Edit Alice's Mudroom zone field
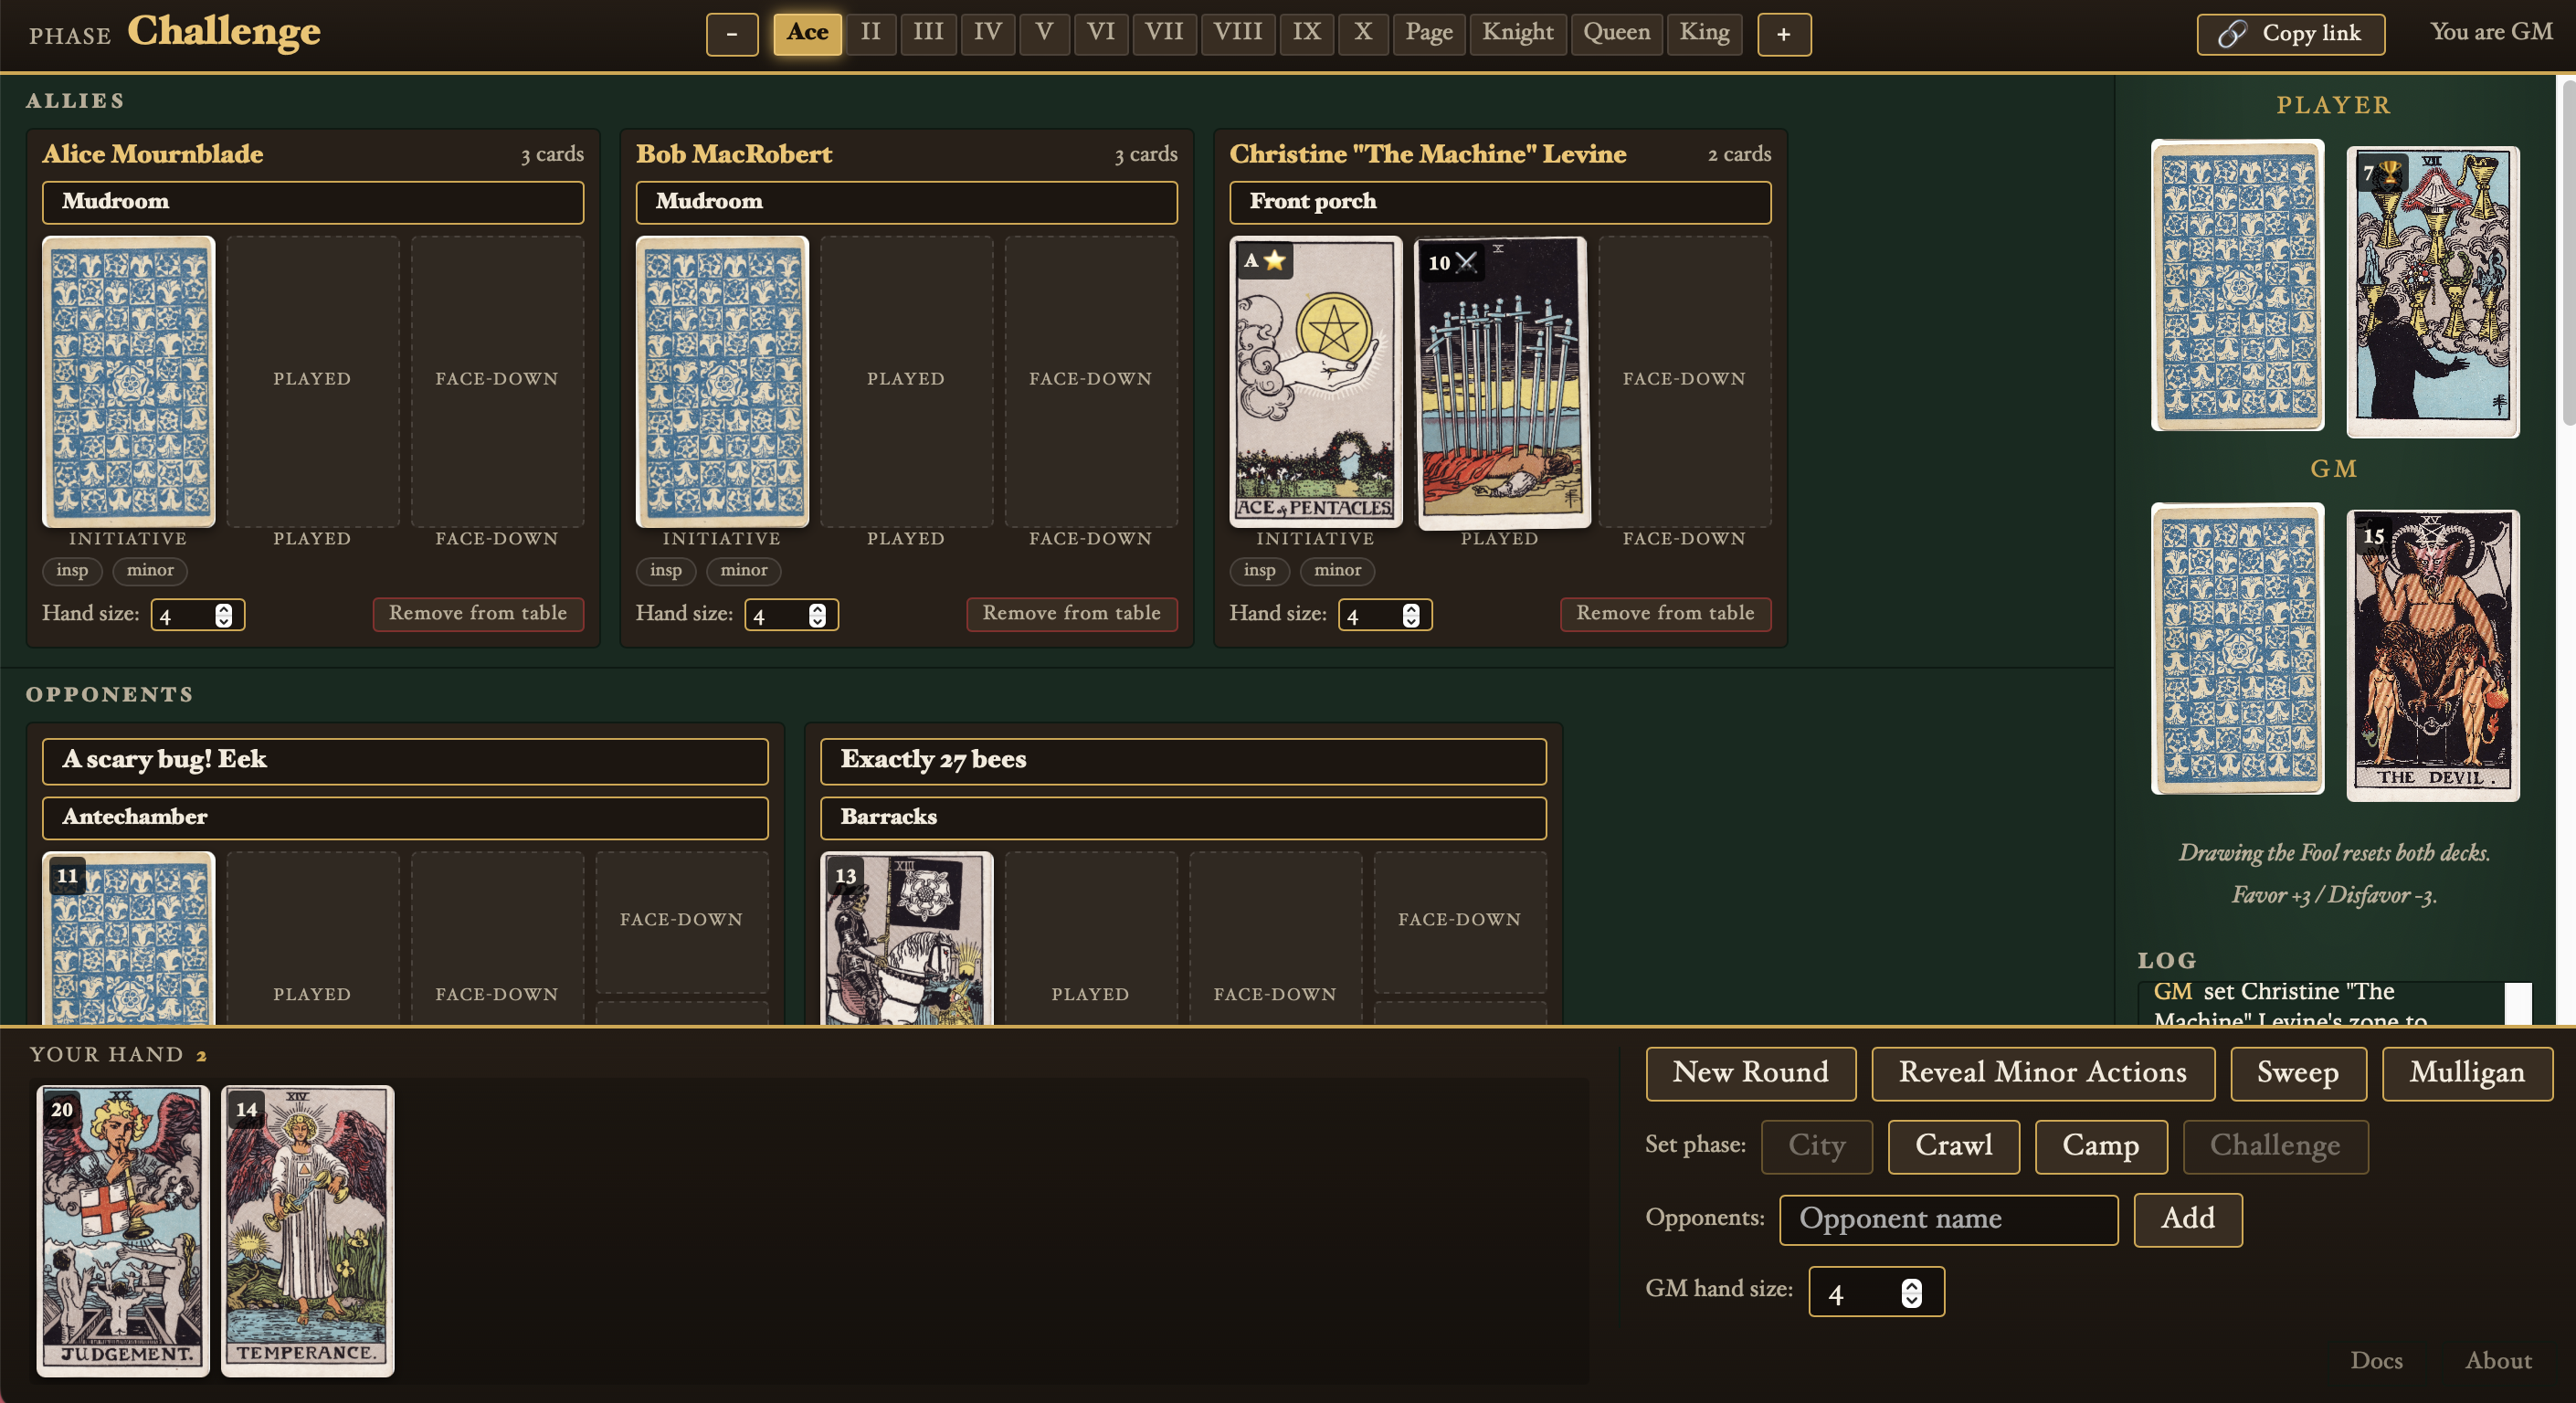Screen dimensions: 2576x1403 [x=313, y=202]
